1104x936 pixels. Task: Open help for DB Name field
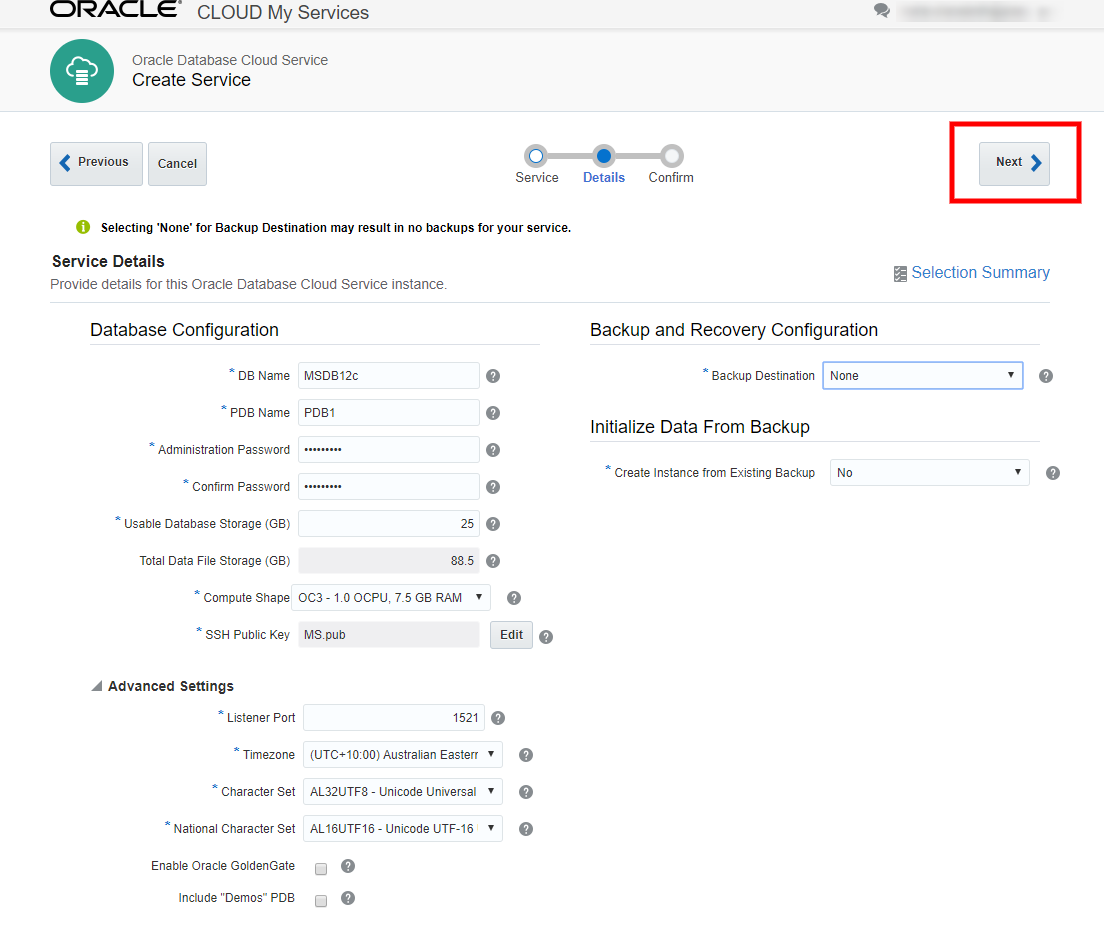492,375
